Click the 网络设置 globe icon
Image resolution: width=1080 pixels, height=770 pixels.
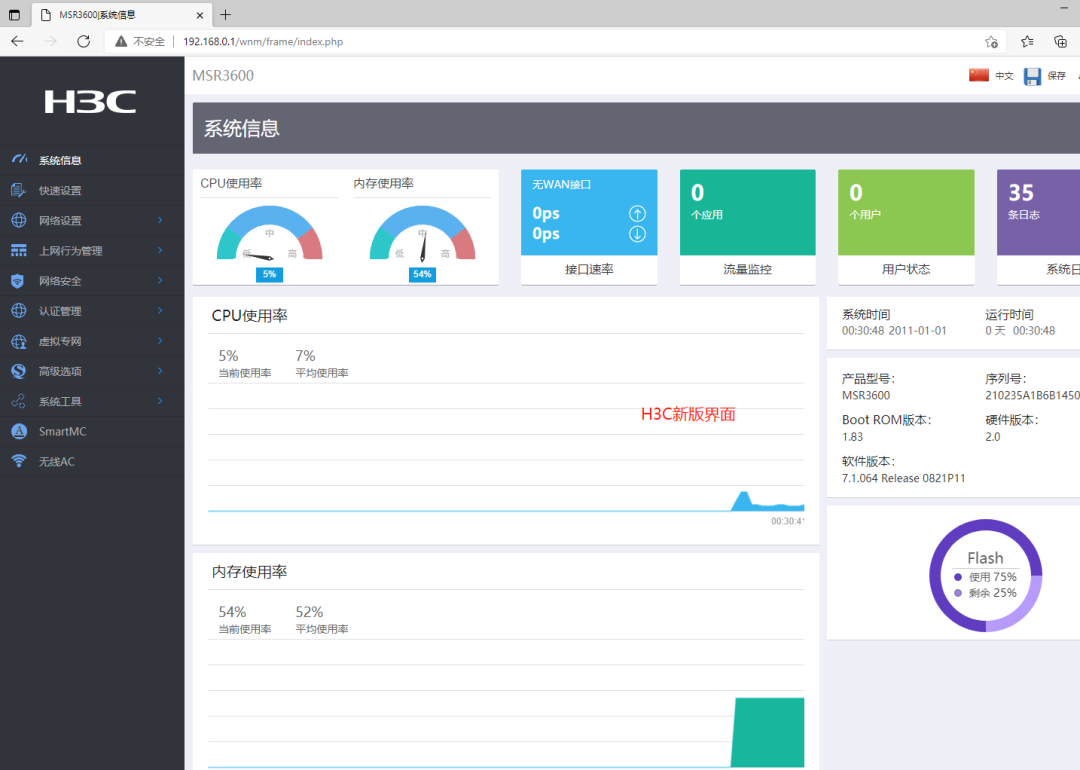click(19, 220)
